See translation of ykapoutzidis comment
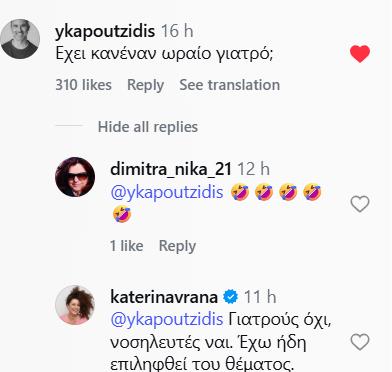Screen dimensions: 392x372 (230, 85)
